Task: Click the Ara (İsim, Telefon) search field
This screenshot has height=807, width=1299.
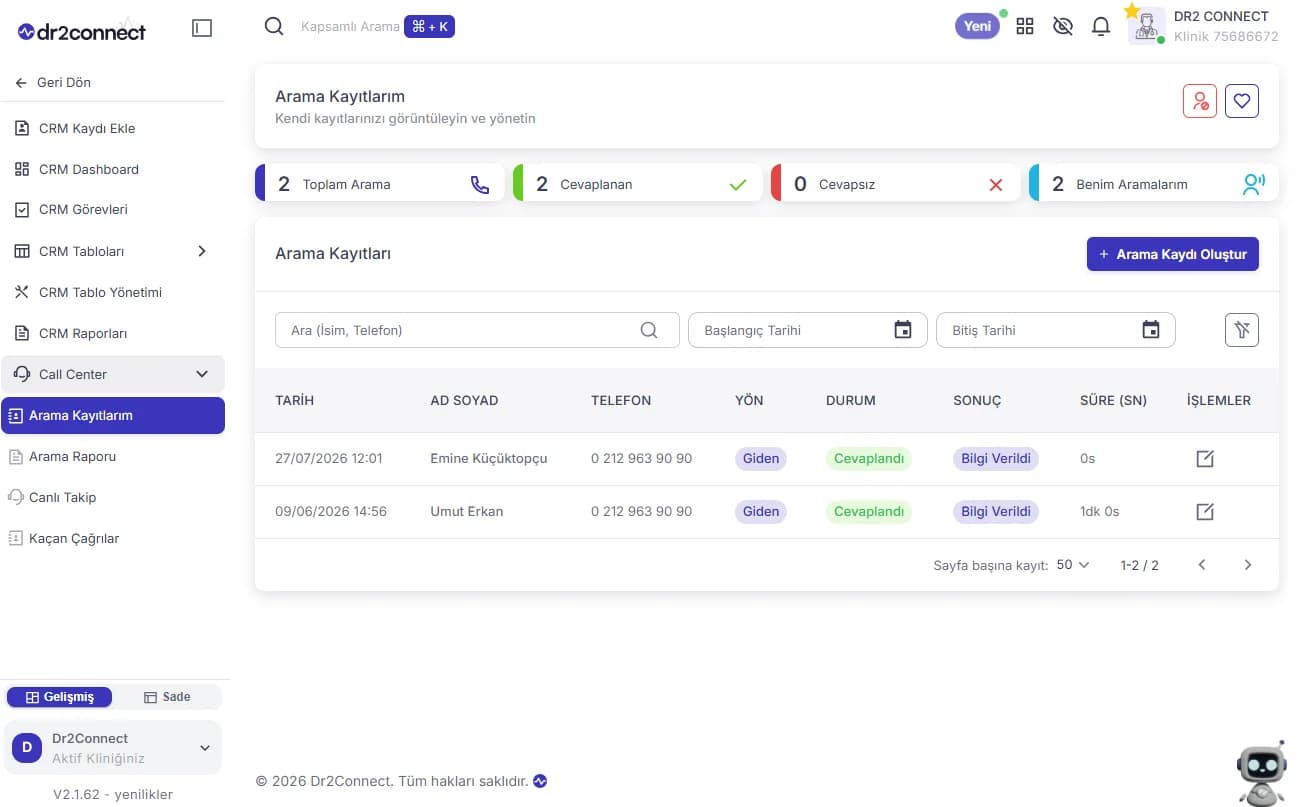Action: click(x=477, y=330)
